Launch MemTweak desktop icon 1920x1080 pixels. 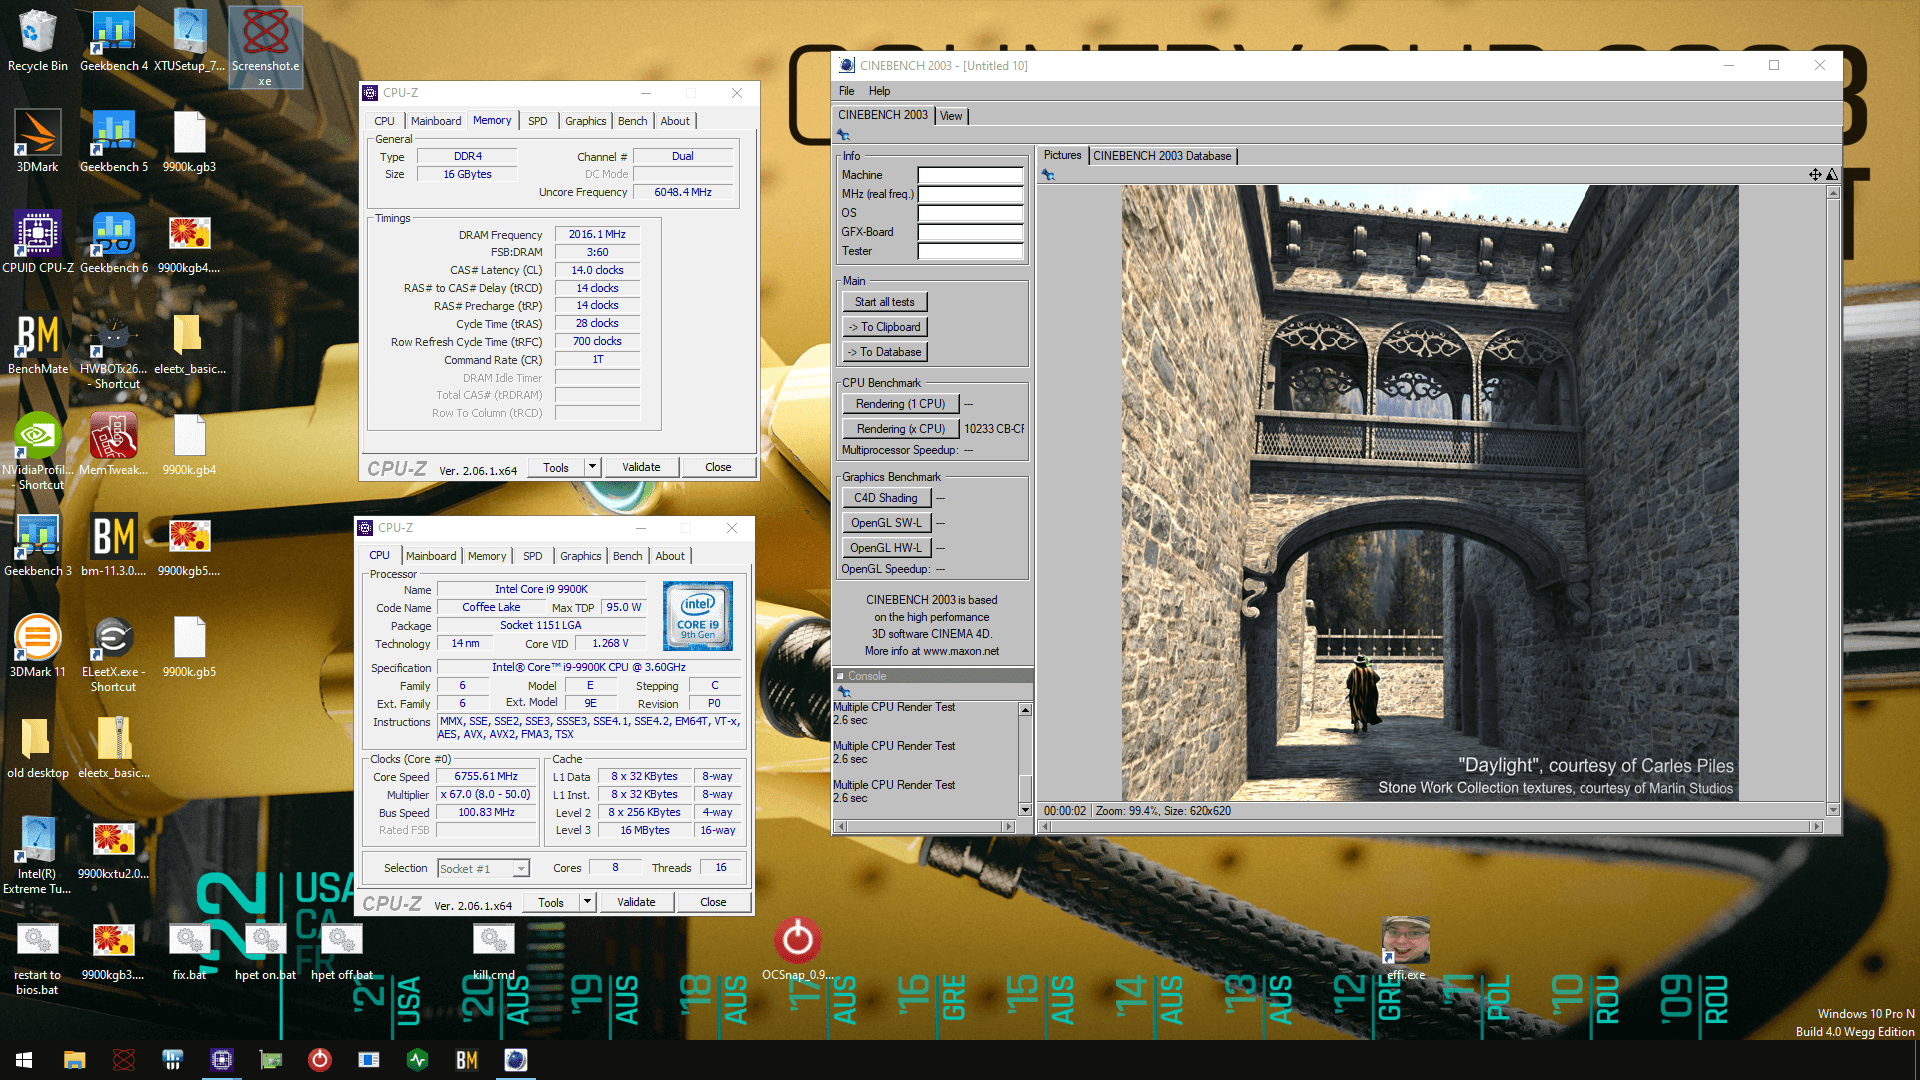coord(113,445)
